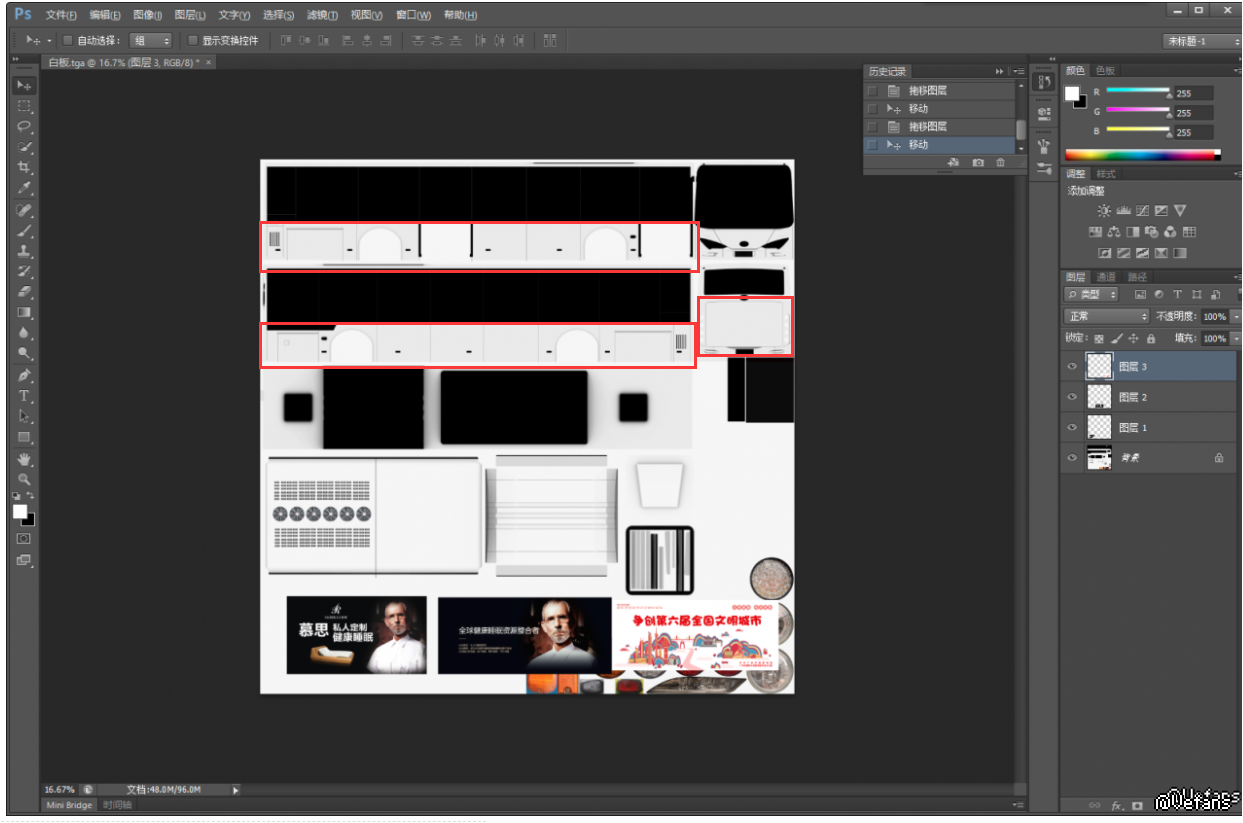Activate the Hand tool
The height and width of the screenshot is (823, 1243).
point(25,459)
